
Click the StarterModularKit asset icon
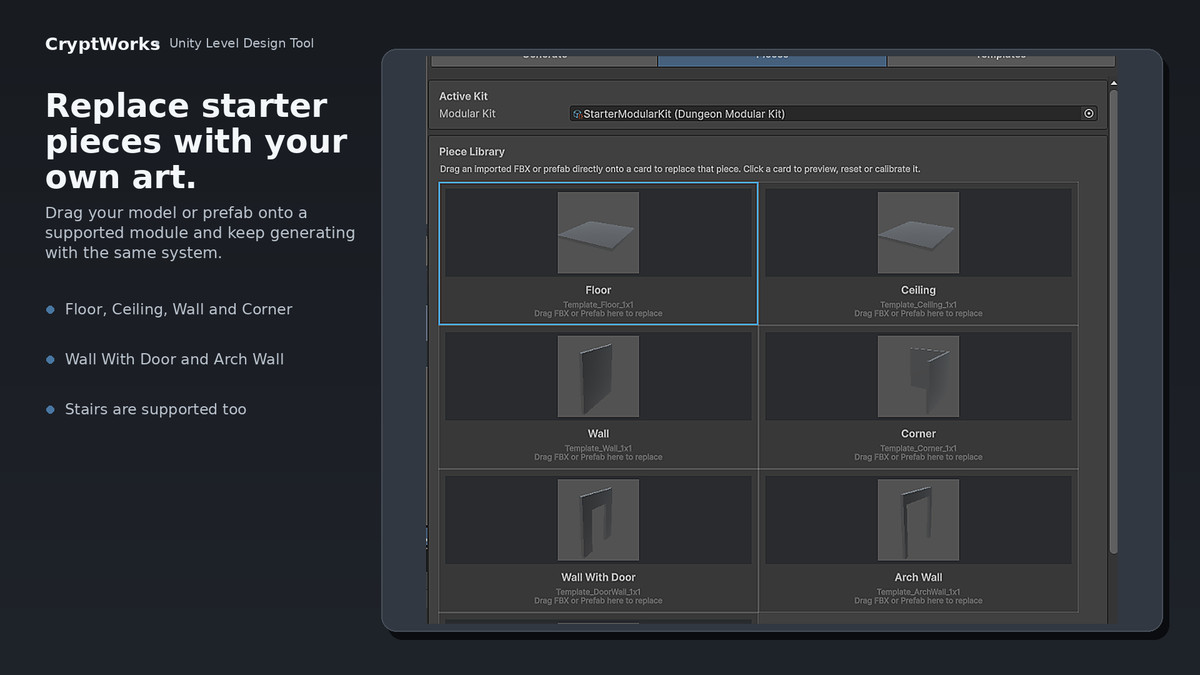[577, 114]
